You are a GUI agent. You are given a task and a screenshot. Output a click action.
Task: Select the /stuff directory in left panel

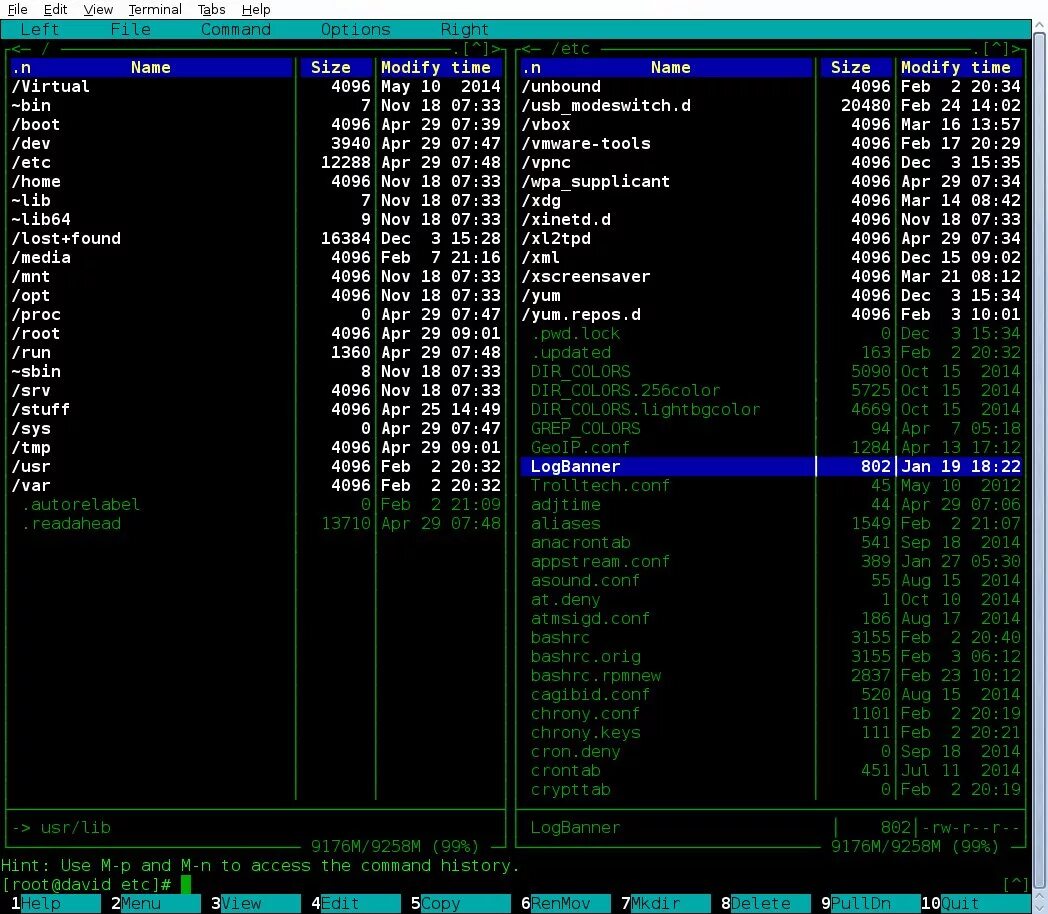click(x=256, y=410)
